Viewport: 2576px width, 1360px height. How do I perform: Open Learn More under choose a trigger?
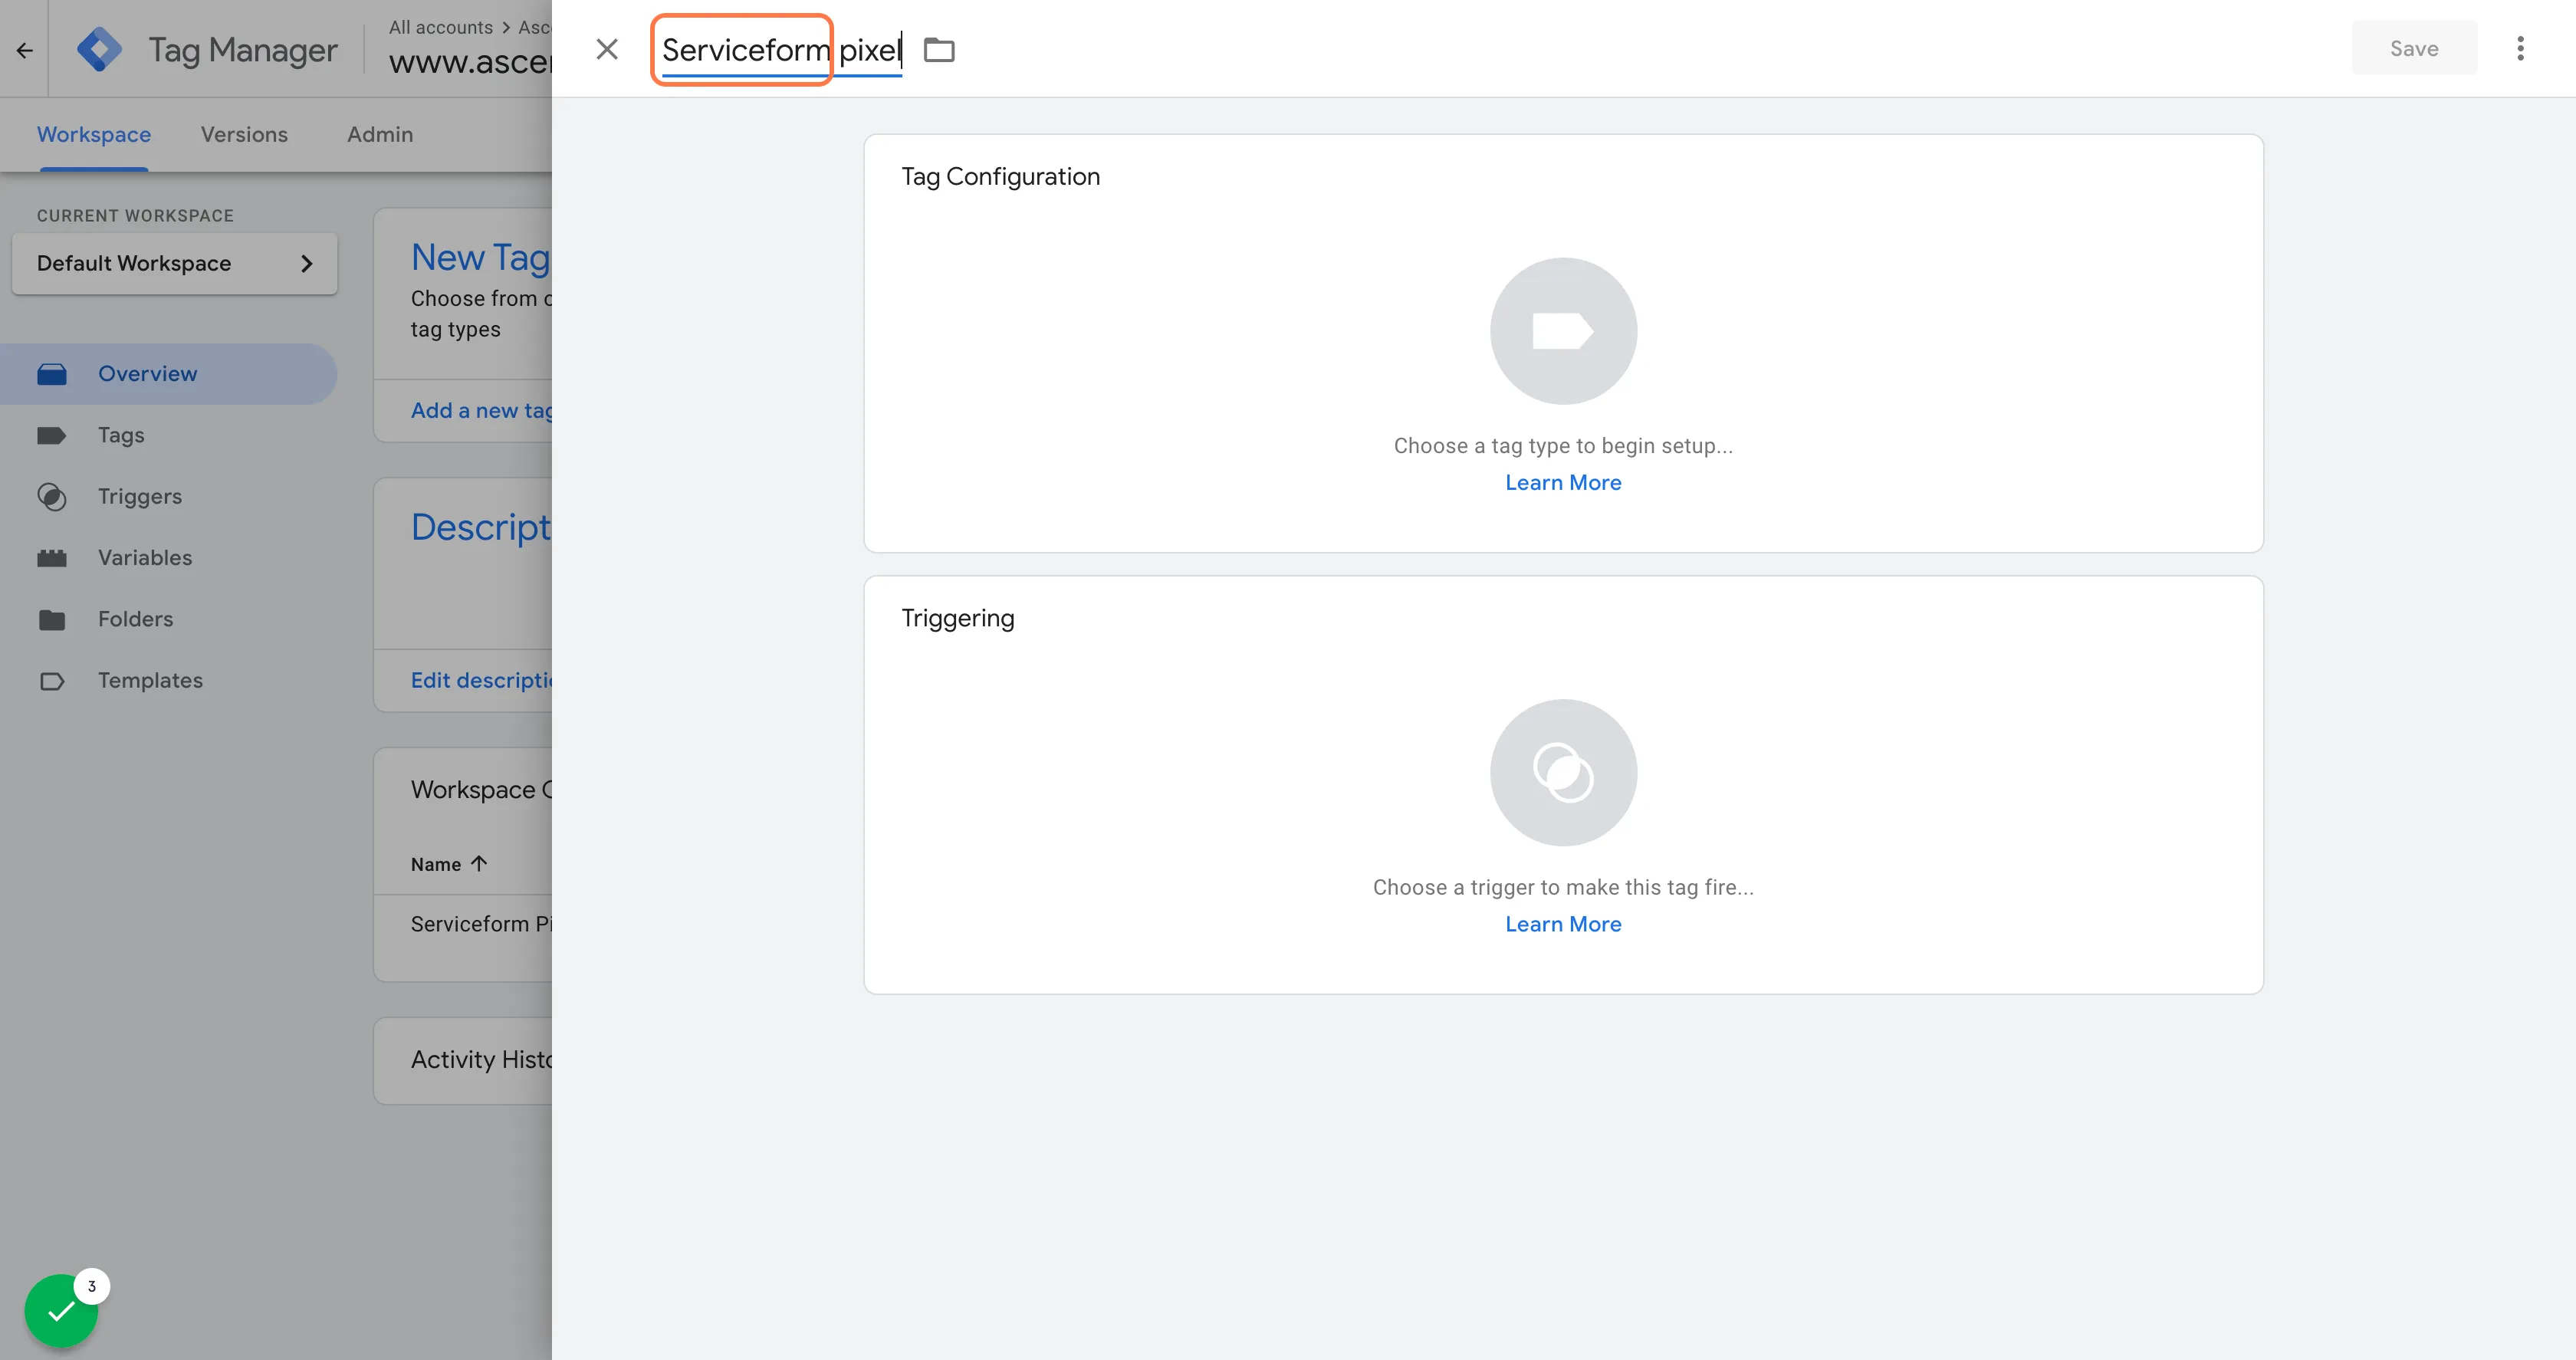click(x=1563, y=924)
